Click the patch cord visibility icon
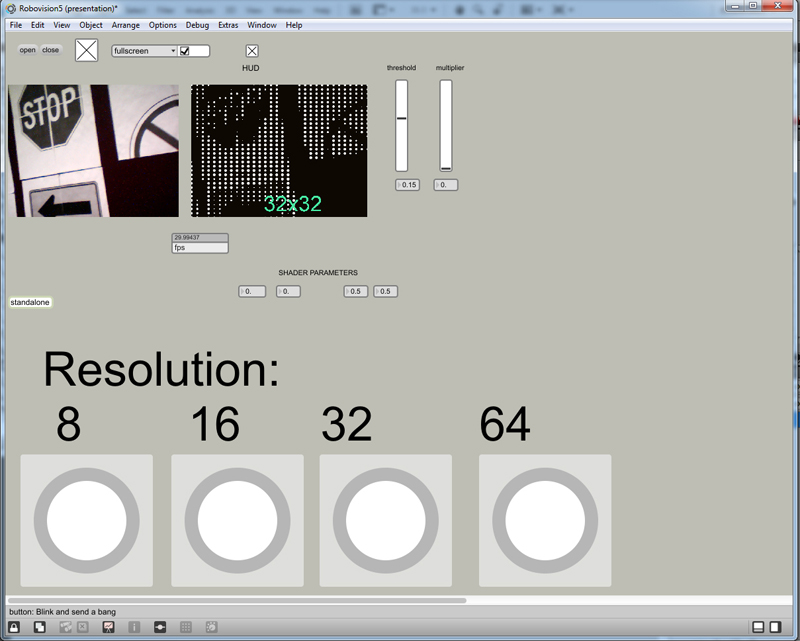Screen dimensions: 800x641 tap(160, 627)
